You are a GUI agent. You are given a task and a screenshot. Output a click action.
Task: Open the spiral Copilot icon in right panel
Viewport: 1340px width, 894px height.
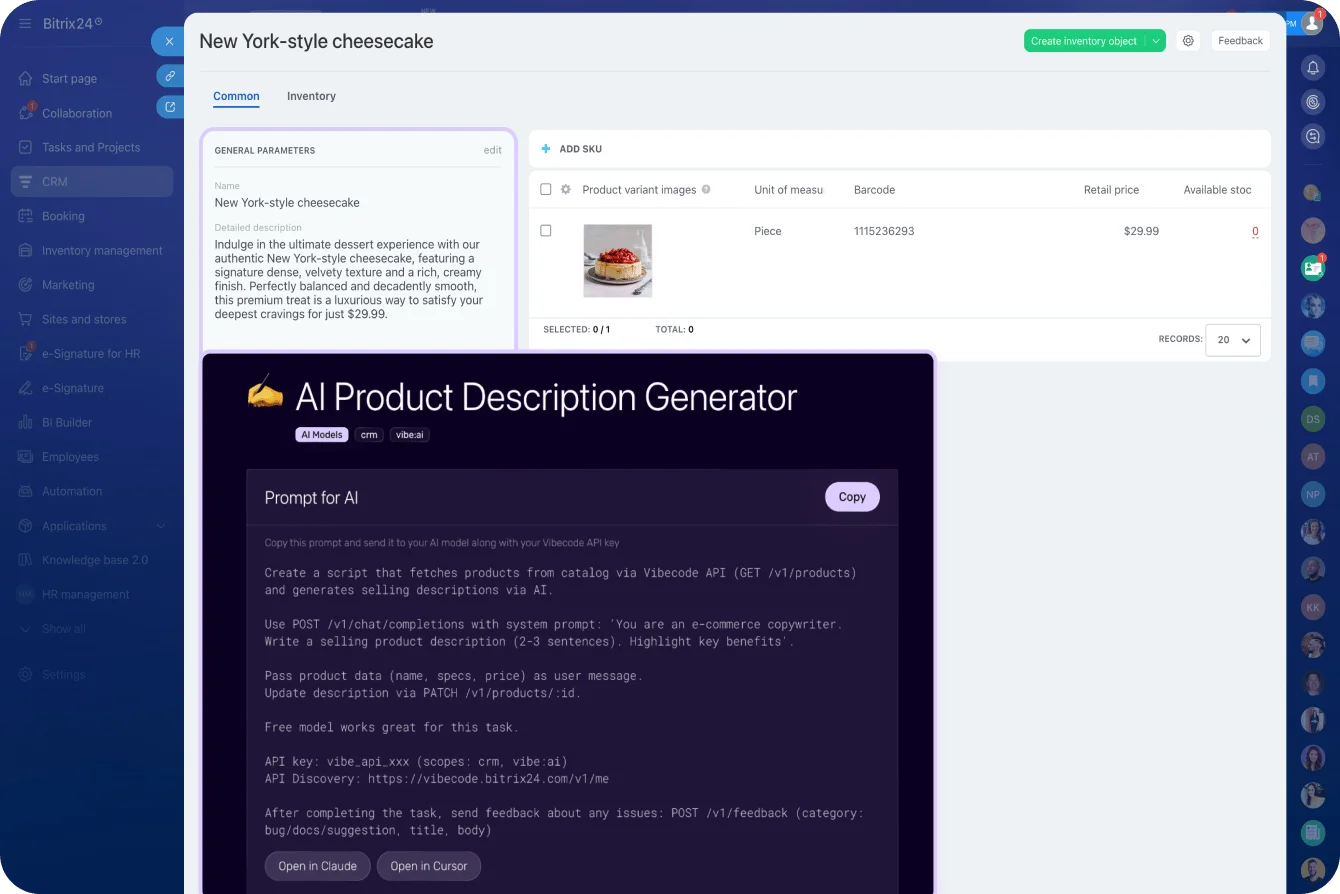coord(1313,102)
